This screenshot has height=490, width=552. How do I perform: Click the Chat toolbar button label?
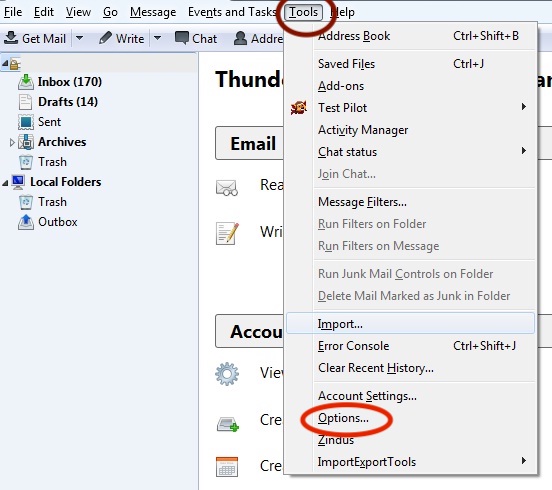point(205,38)
